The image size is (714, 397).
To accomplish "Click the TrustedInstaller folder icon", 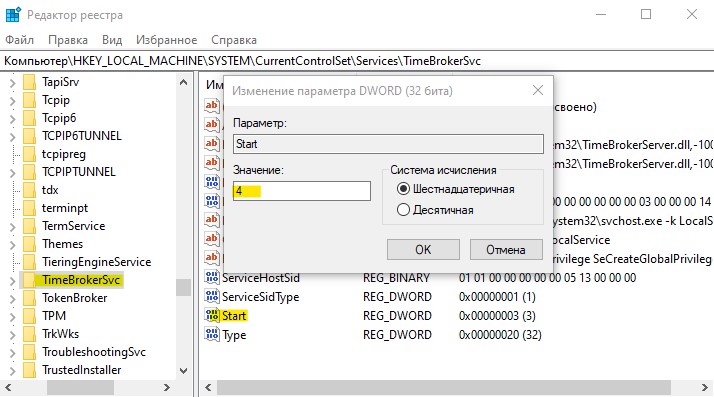I will click(x=29, y=370).
